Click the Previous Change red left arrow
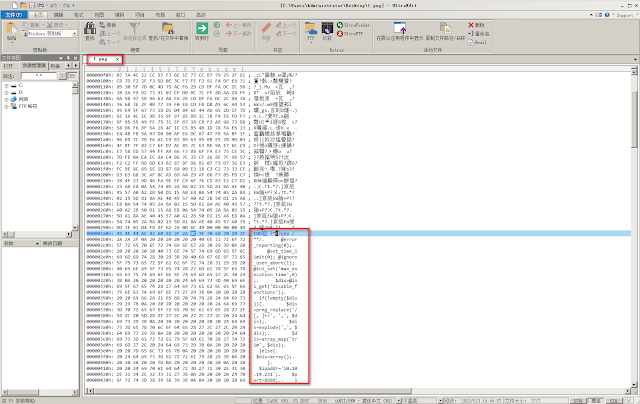Screen dimensions: 640x404 [x=238, y=25]
